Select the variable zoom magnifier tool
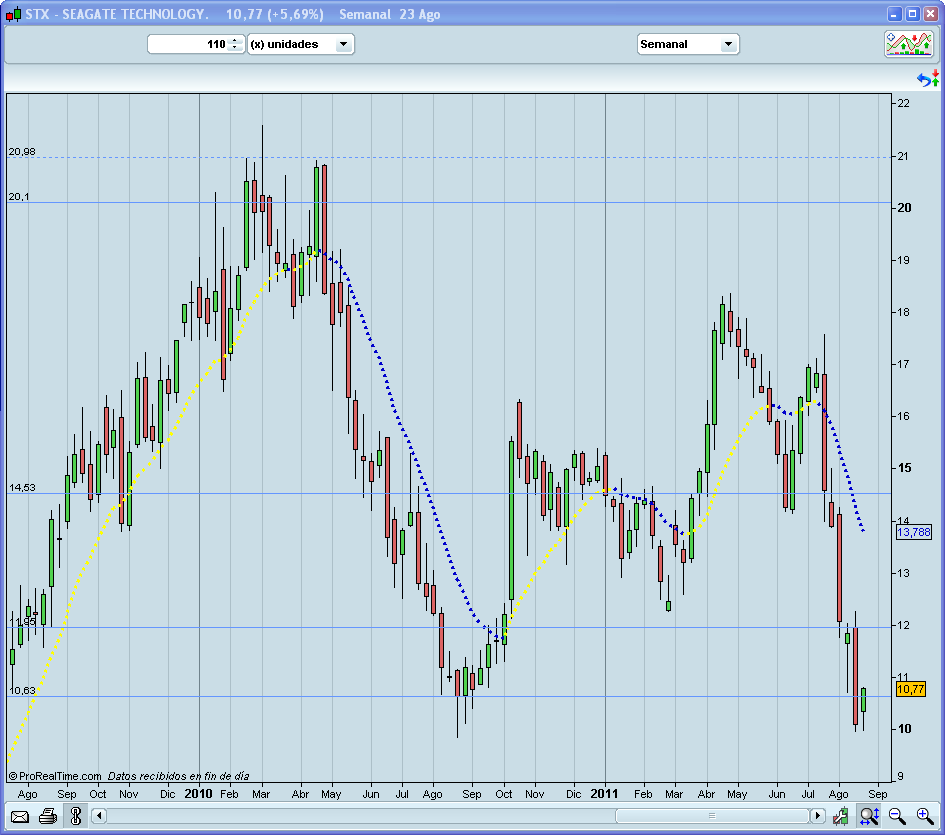 [869, 816]
